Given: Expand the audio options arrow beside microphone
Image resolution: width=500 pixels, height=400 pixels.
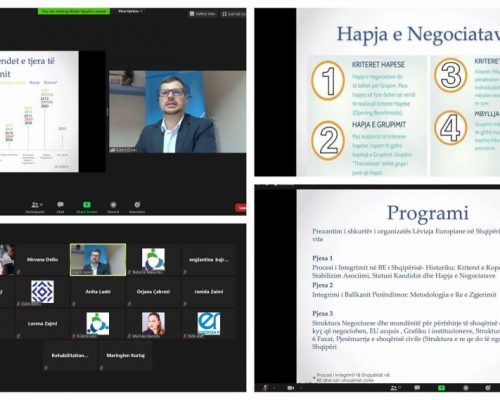Looking at the screenshot, I should [x=274, y=388].
